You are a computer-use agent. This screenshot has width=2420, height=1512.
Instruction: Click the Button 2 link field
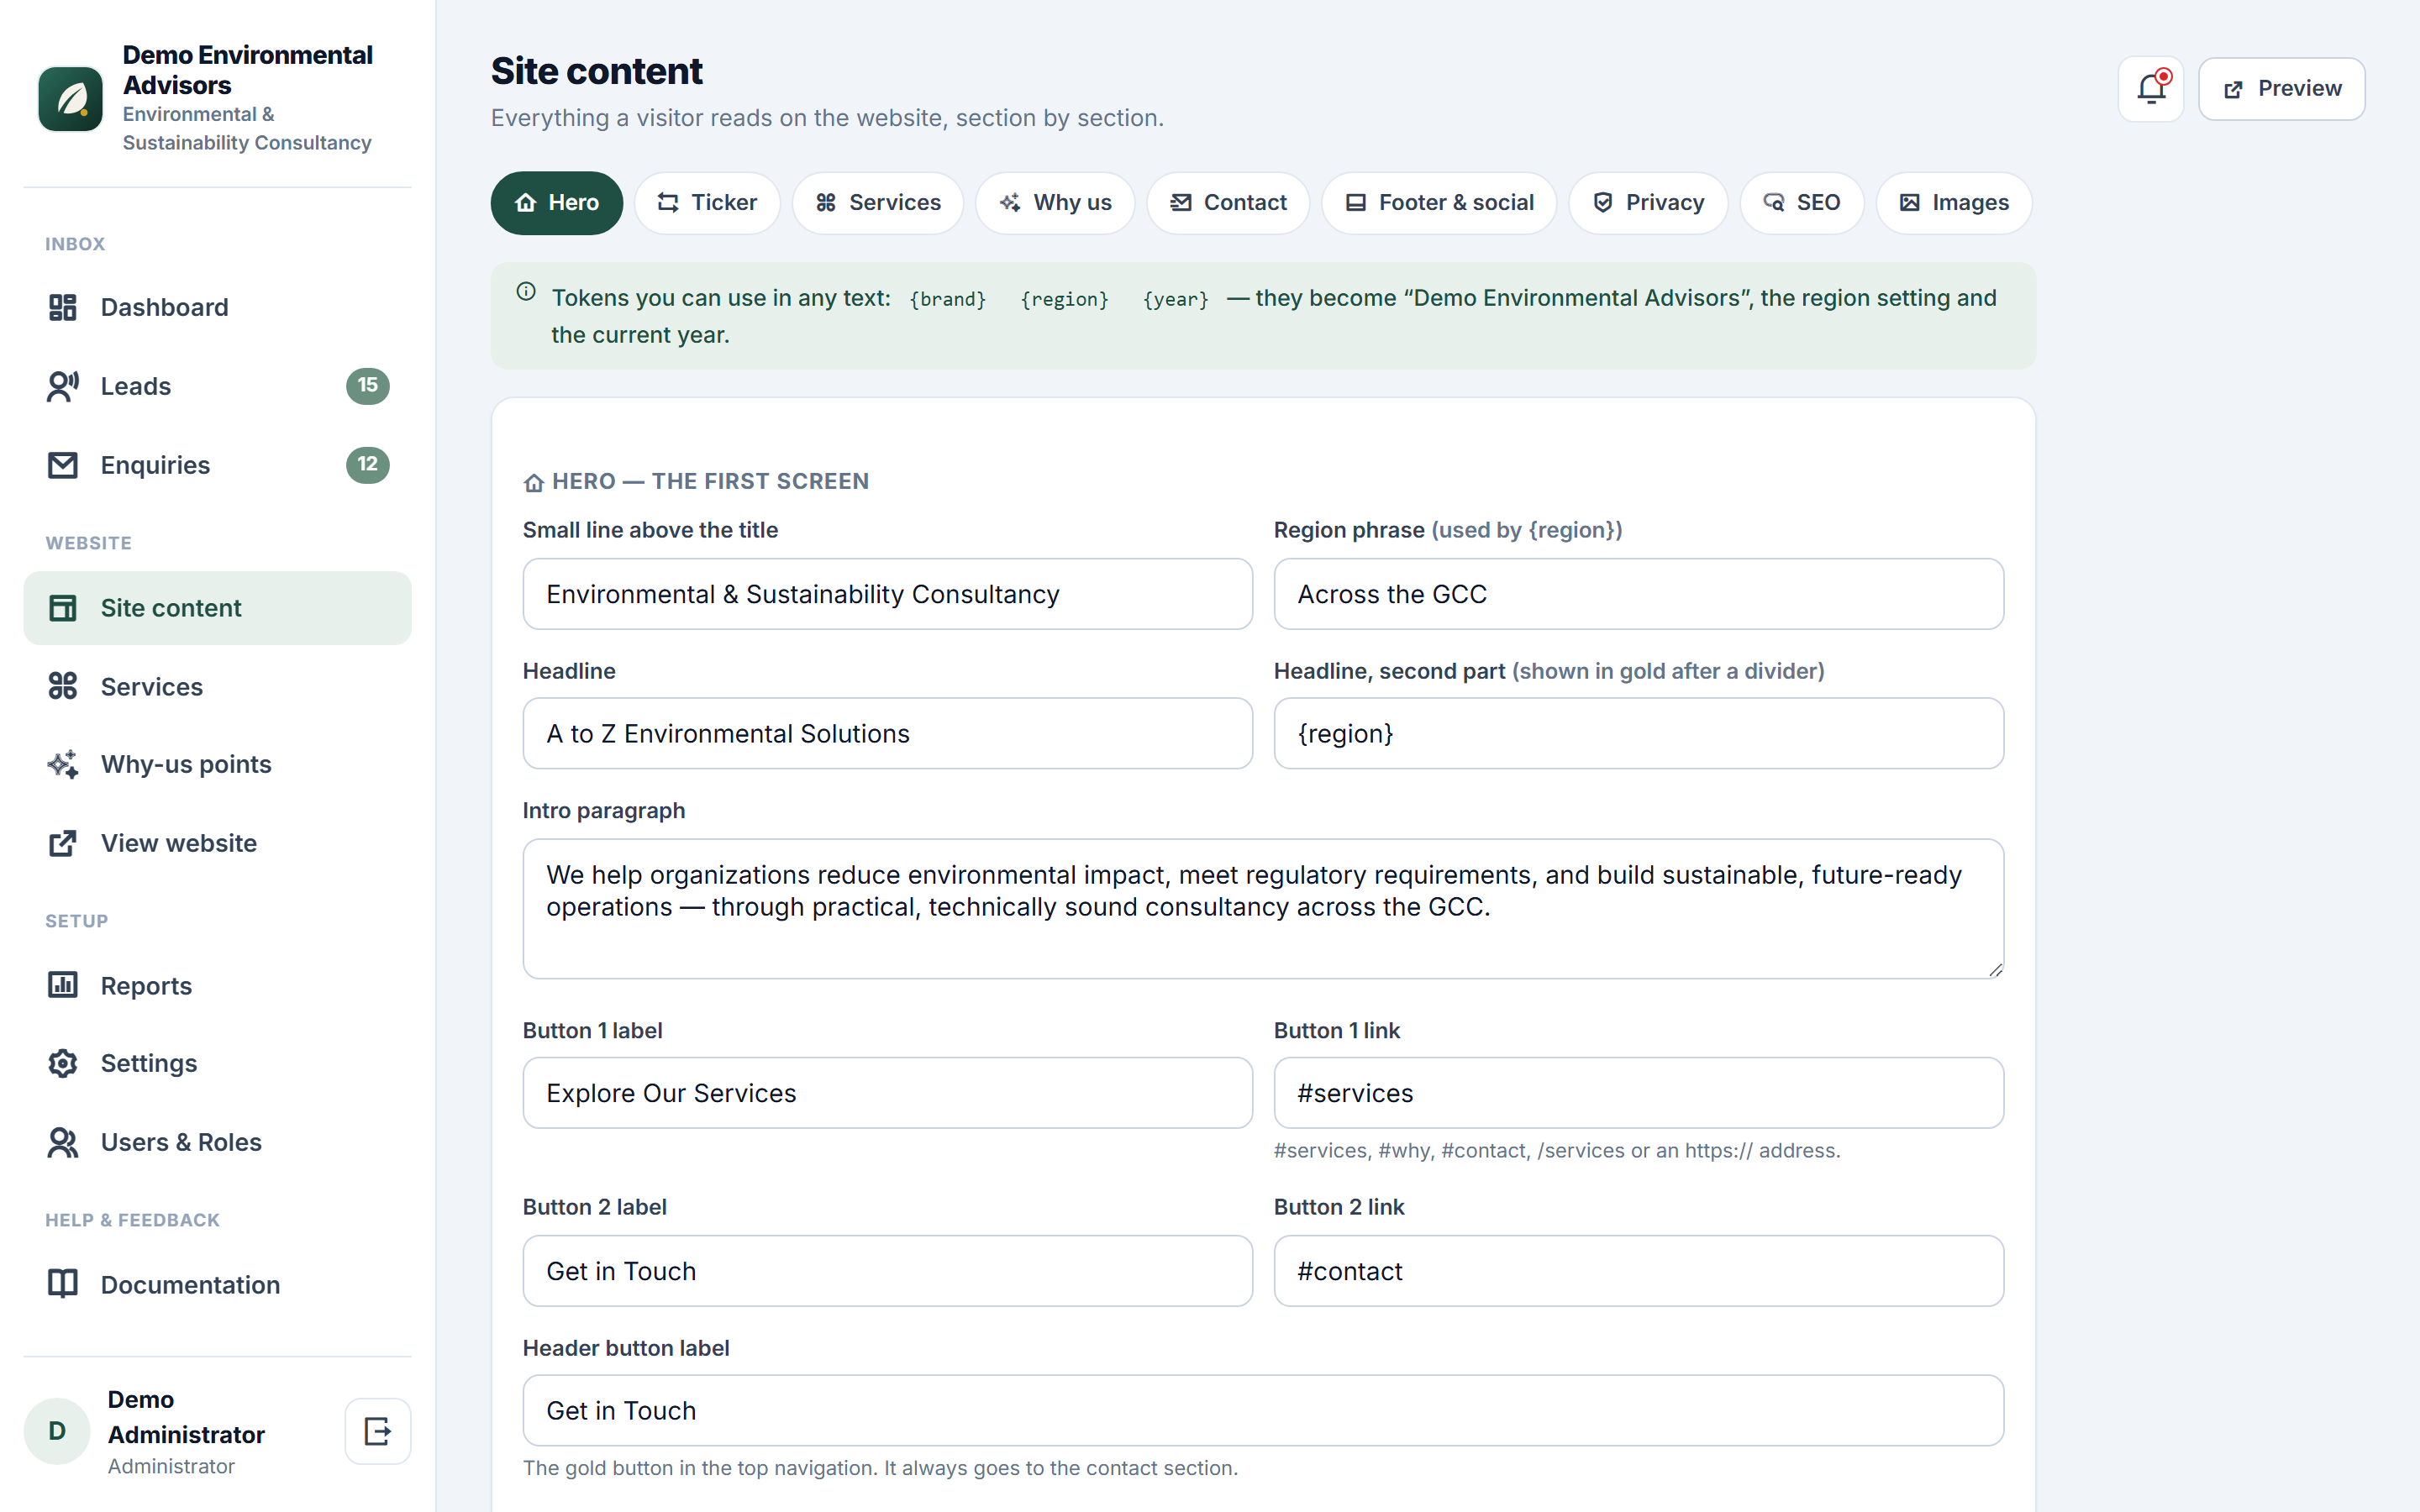pos(1638,1271)
